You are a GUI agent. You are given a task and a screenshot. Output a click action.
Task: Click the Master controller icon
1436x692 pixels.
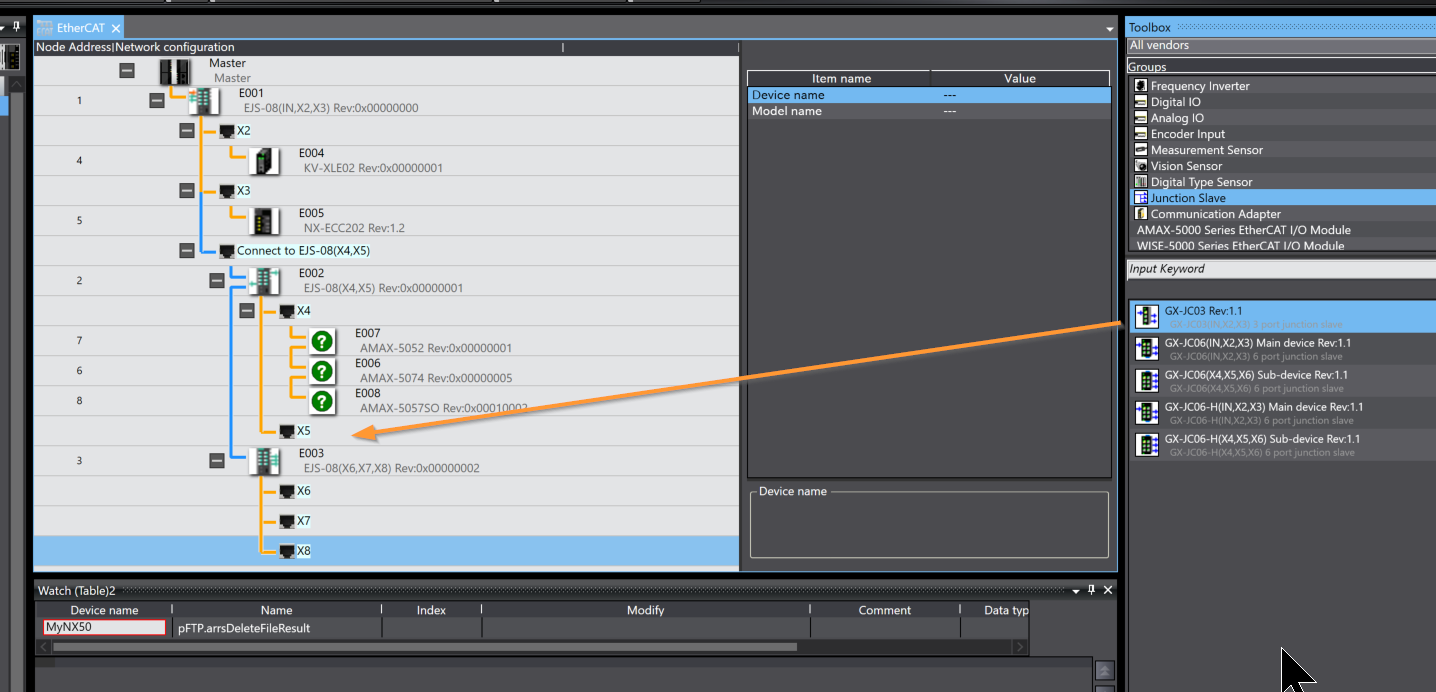(x=175, y=71)
